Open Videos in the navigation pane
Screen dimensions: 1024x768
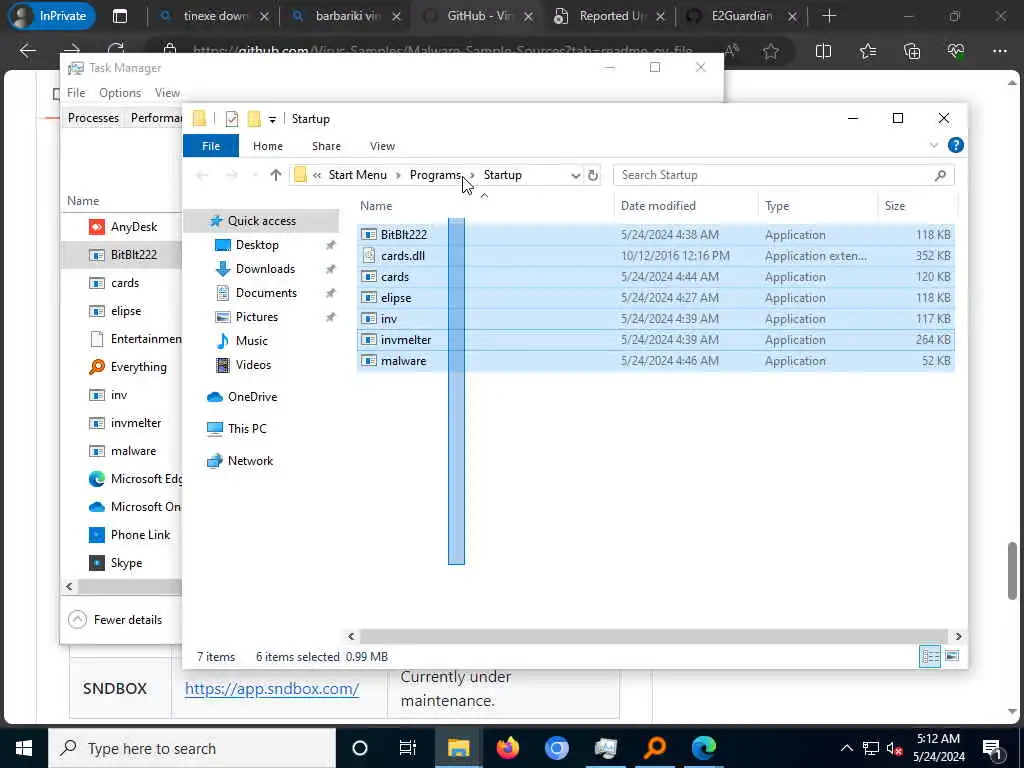coord(253,365)
